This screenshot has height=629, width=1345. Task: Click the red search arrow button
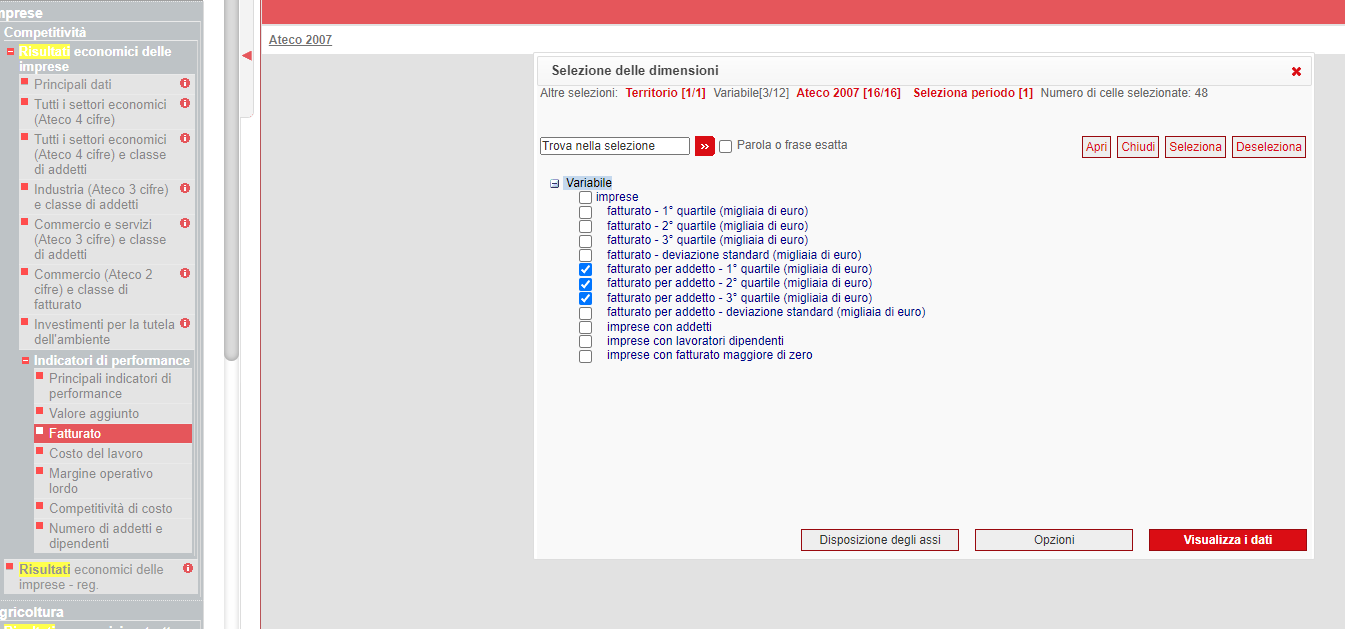click(705, 146)
